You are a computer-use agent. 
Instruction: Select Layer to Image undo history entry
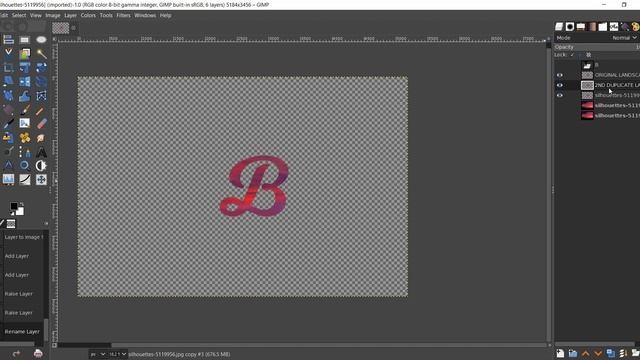point(23,237)
